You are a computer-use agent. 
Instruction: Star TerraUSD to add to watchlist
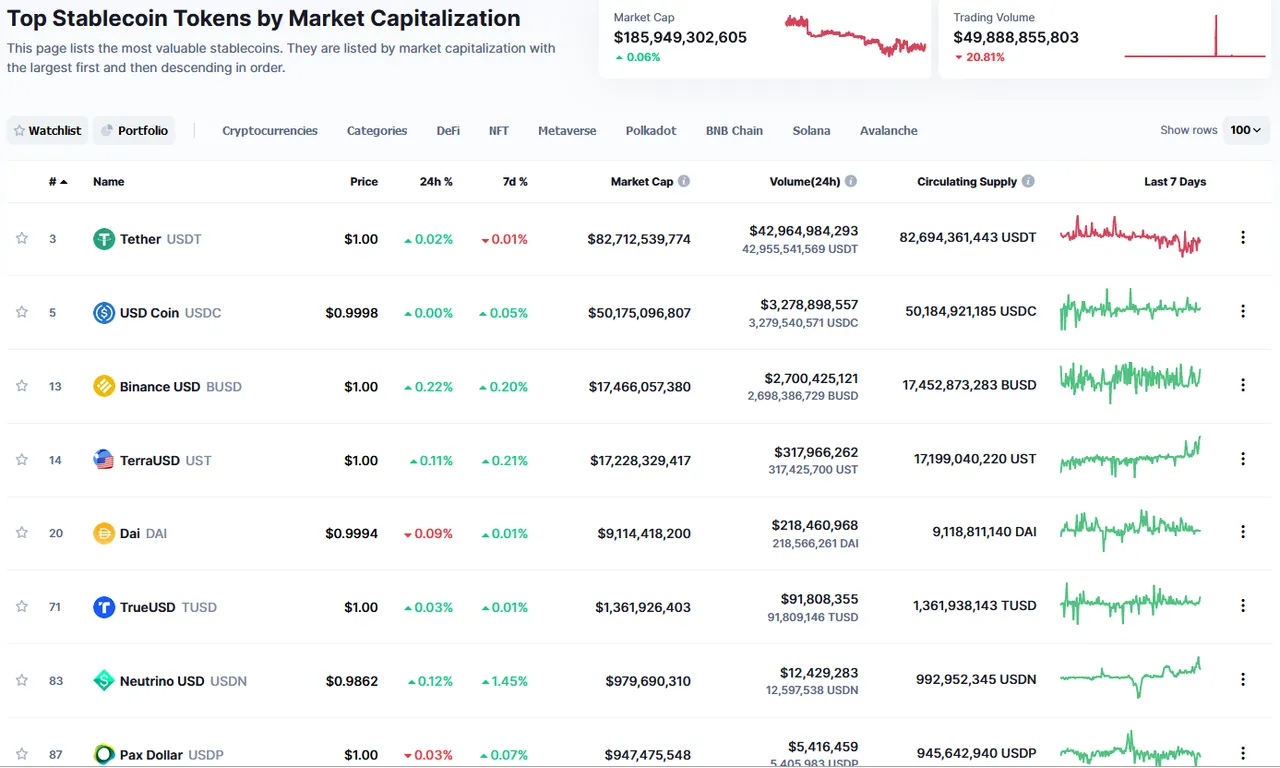pos(21,459)
